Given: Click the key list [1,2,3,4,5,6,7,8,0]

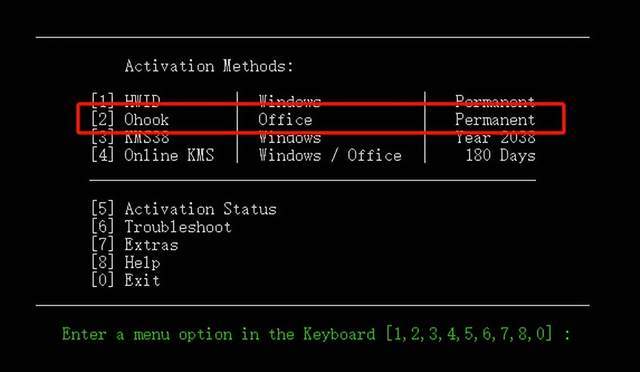Looking at the screenshot, I should 469,334.
